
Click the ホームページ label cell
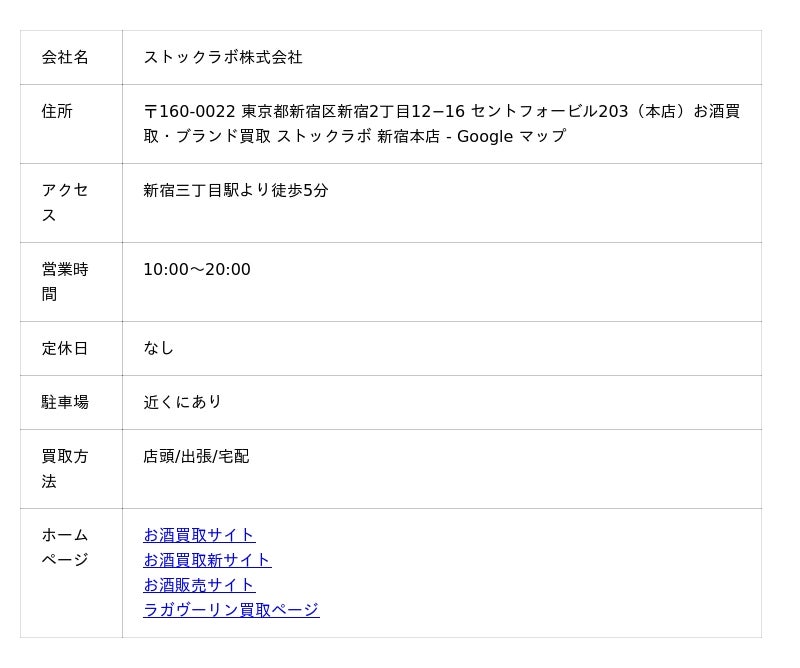click(65, 547)
